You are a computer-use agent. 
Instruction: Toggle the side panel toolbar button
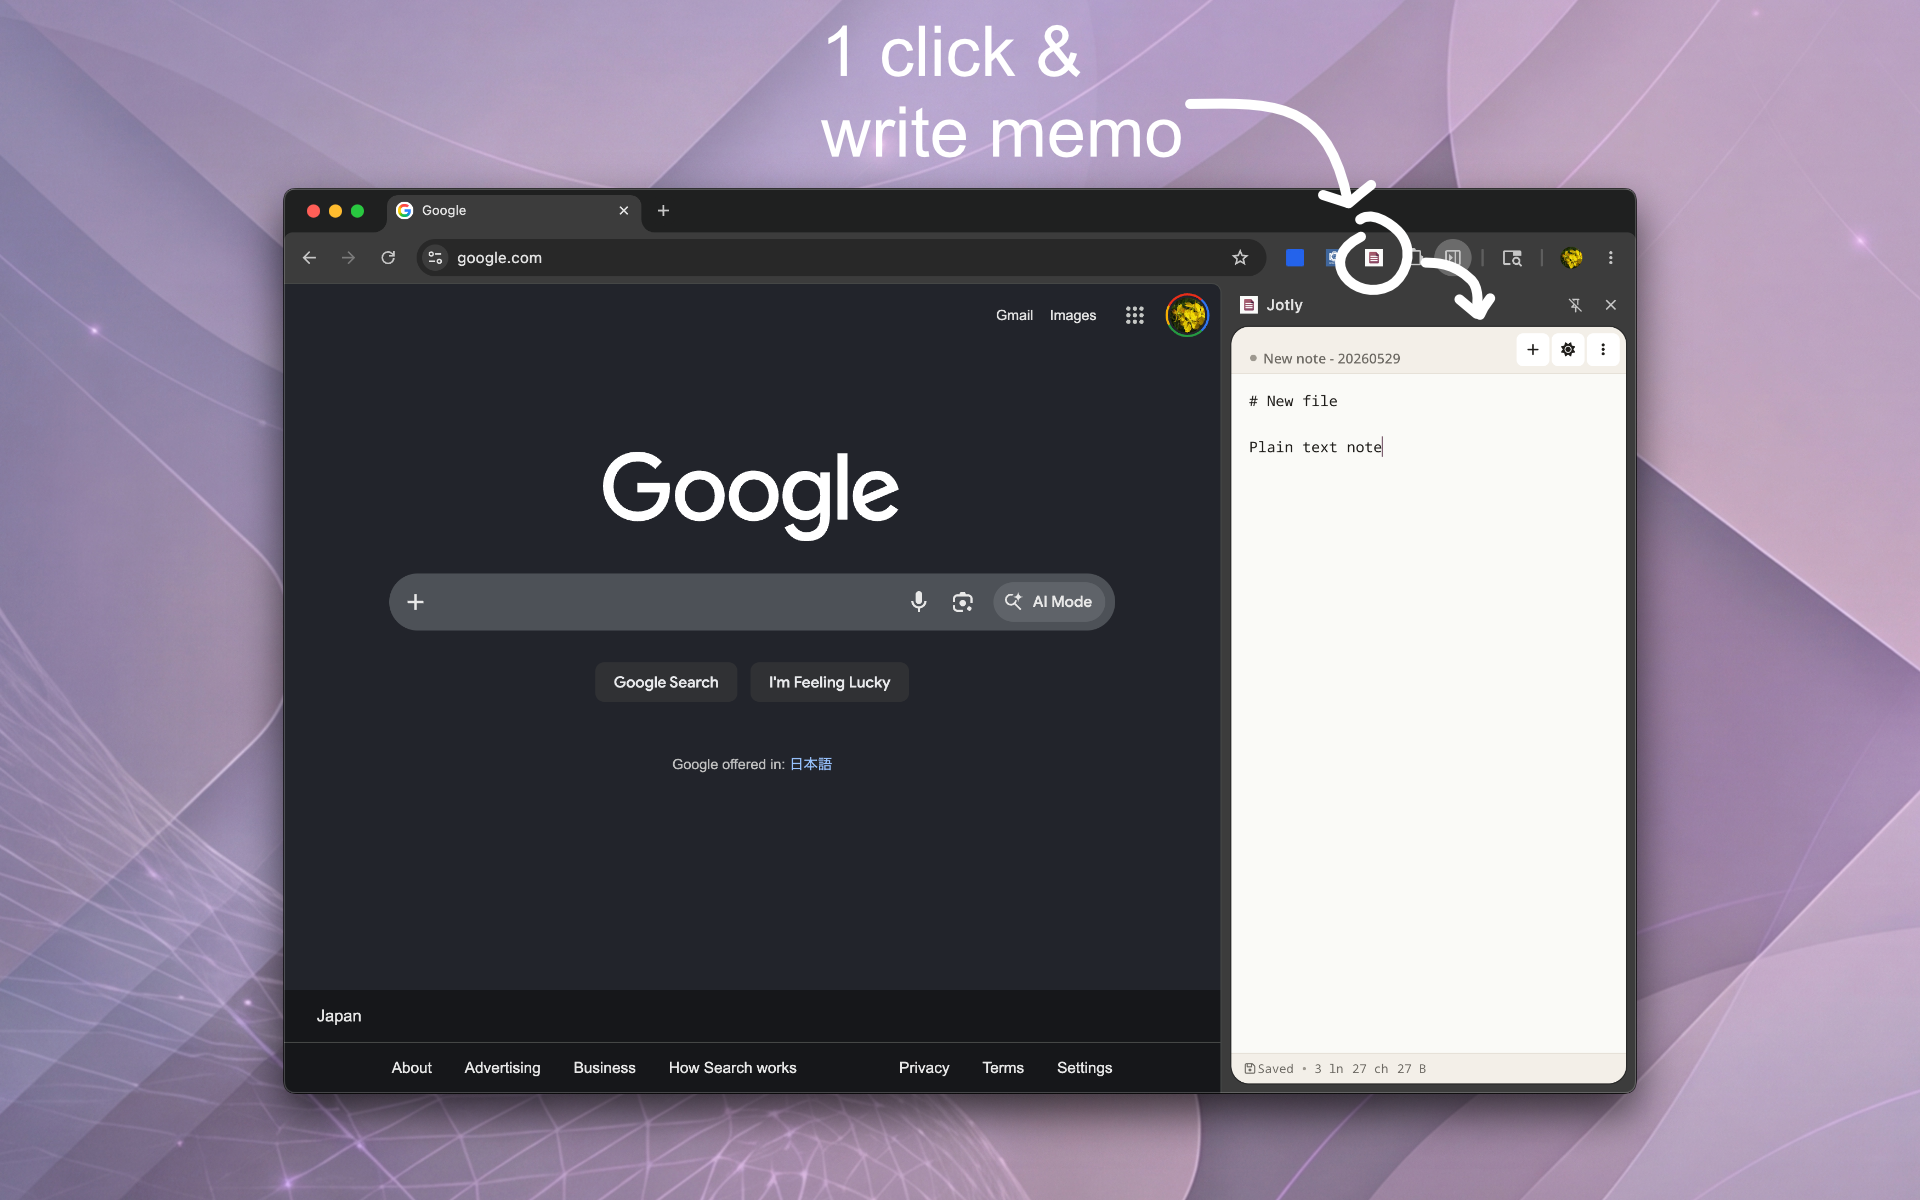click(1453, 258)
